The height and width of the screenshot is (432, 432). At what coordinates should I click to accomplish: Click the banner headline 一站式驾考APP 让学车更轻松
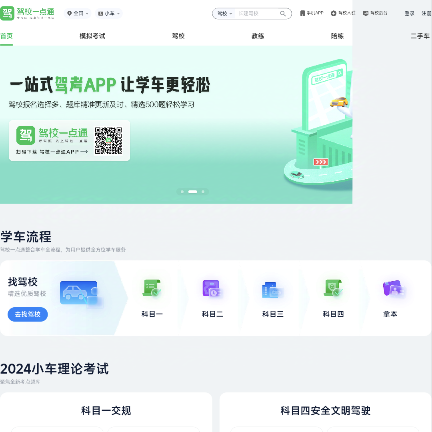click(x=110, y=85)
